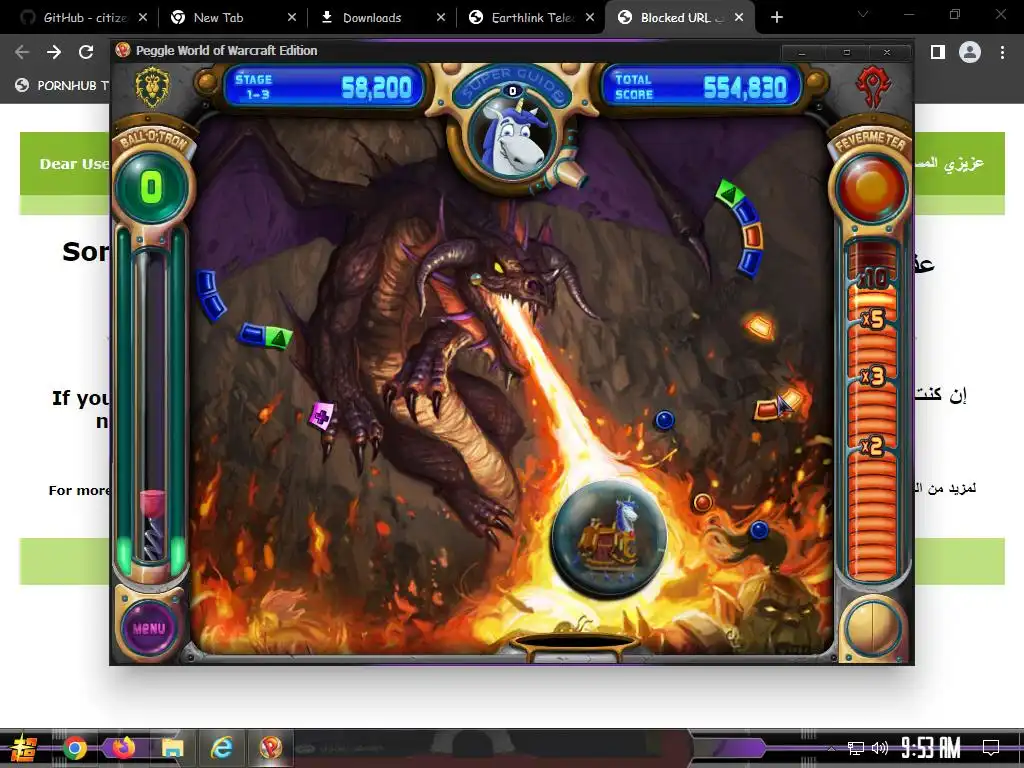Toggle Chrome side panel icon
This screenshot has width=1024, height=768.
(x=938, y=52)
